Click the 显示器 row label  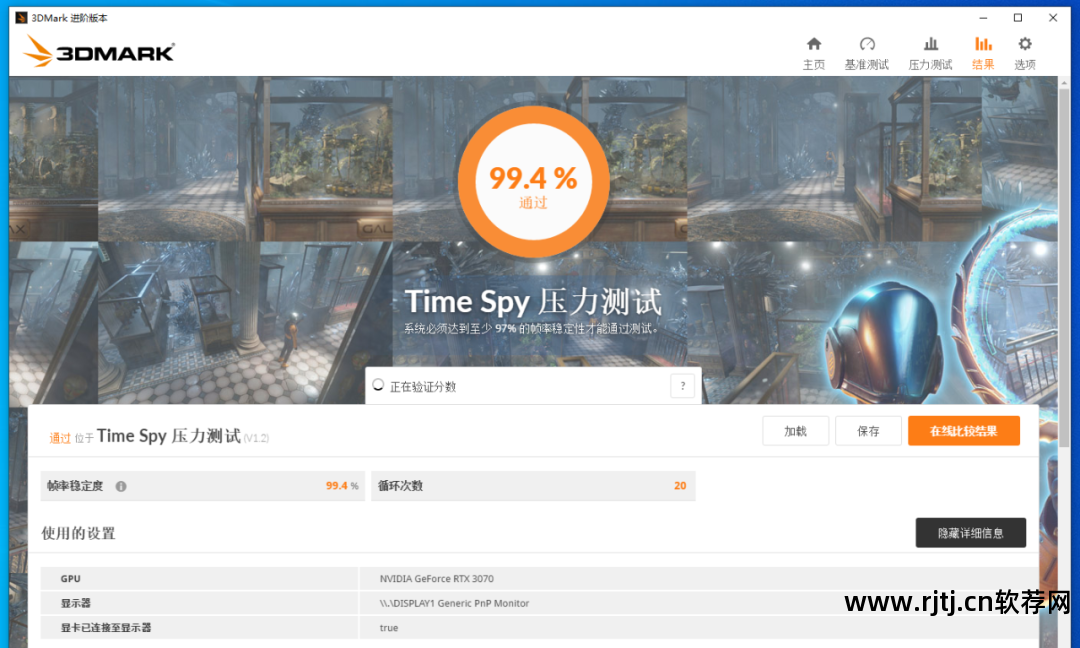coord(76,603)
